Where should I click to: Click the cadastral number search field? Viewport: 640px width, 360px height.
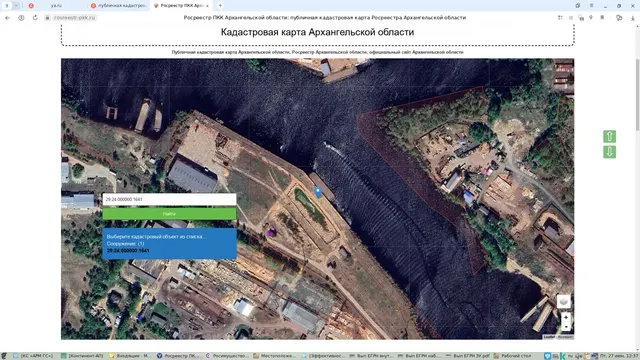point(169,199)
